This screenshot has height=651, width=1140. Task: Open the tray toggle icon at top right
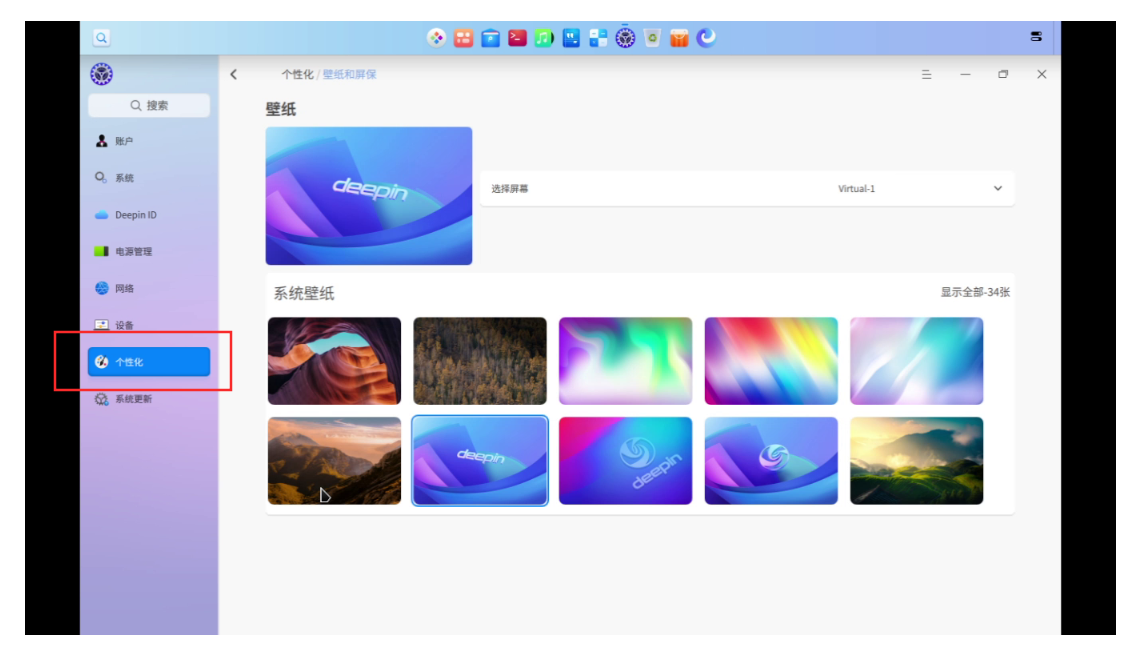click(x=1036, y=36)
